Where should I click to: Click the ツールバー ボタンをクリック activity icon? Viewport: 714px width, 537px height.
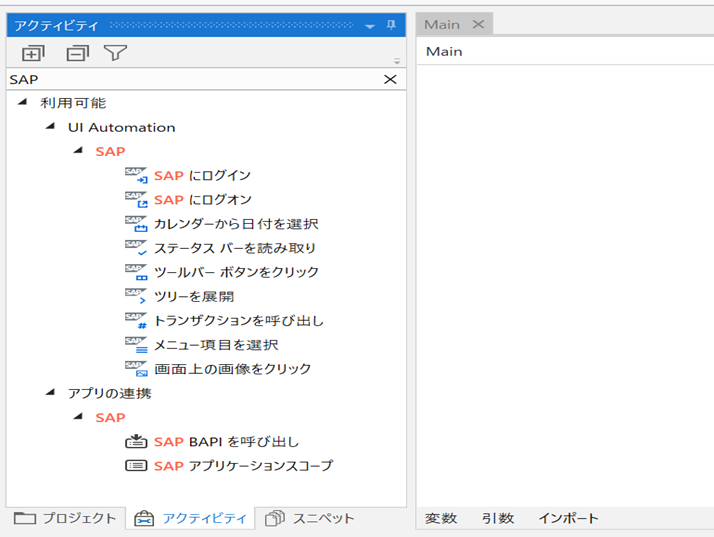click(x=136, y=272)
